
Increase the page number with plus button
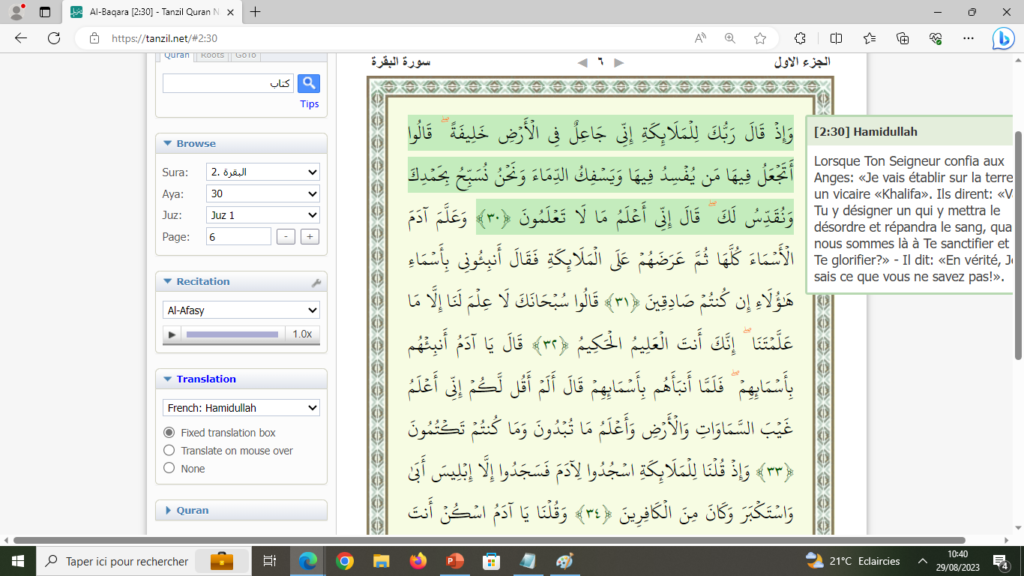point(310,237)
